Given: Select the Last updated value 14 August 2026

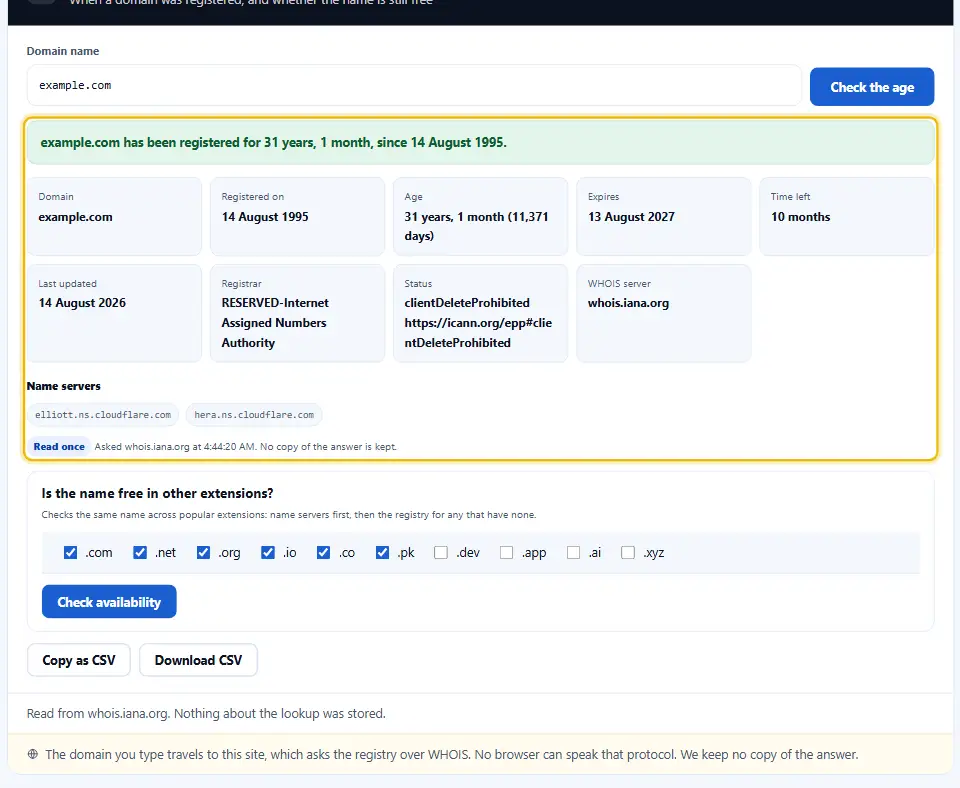Looking at the screenshot, I should [82, 302].
